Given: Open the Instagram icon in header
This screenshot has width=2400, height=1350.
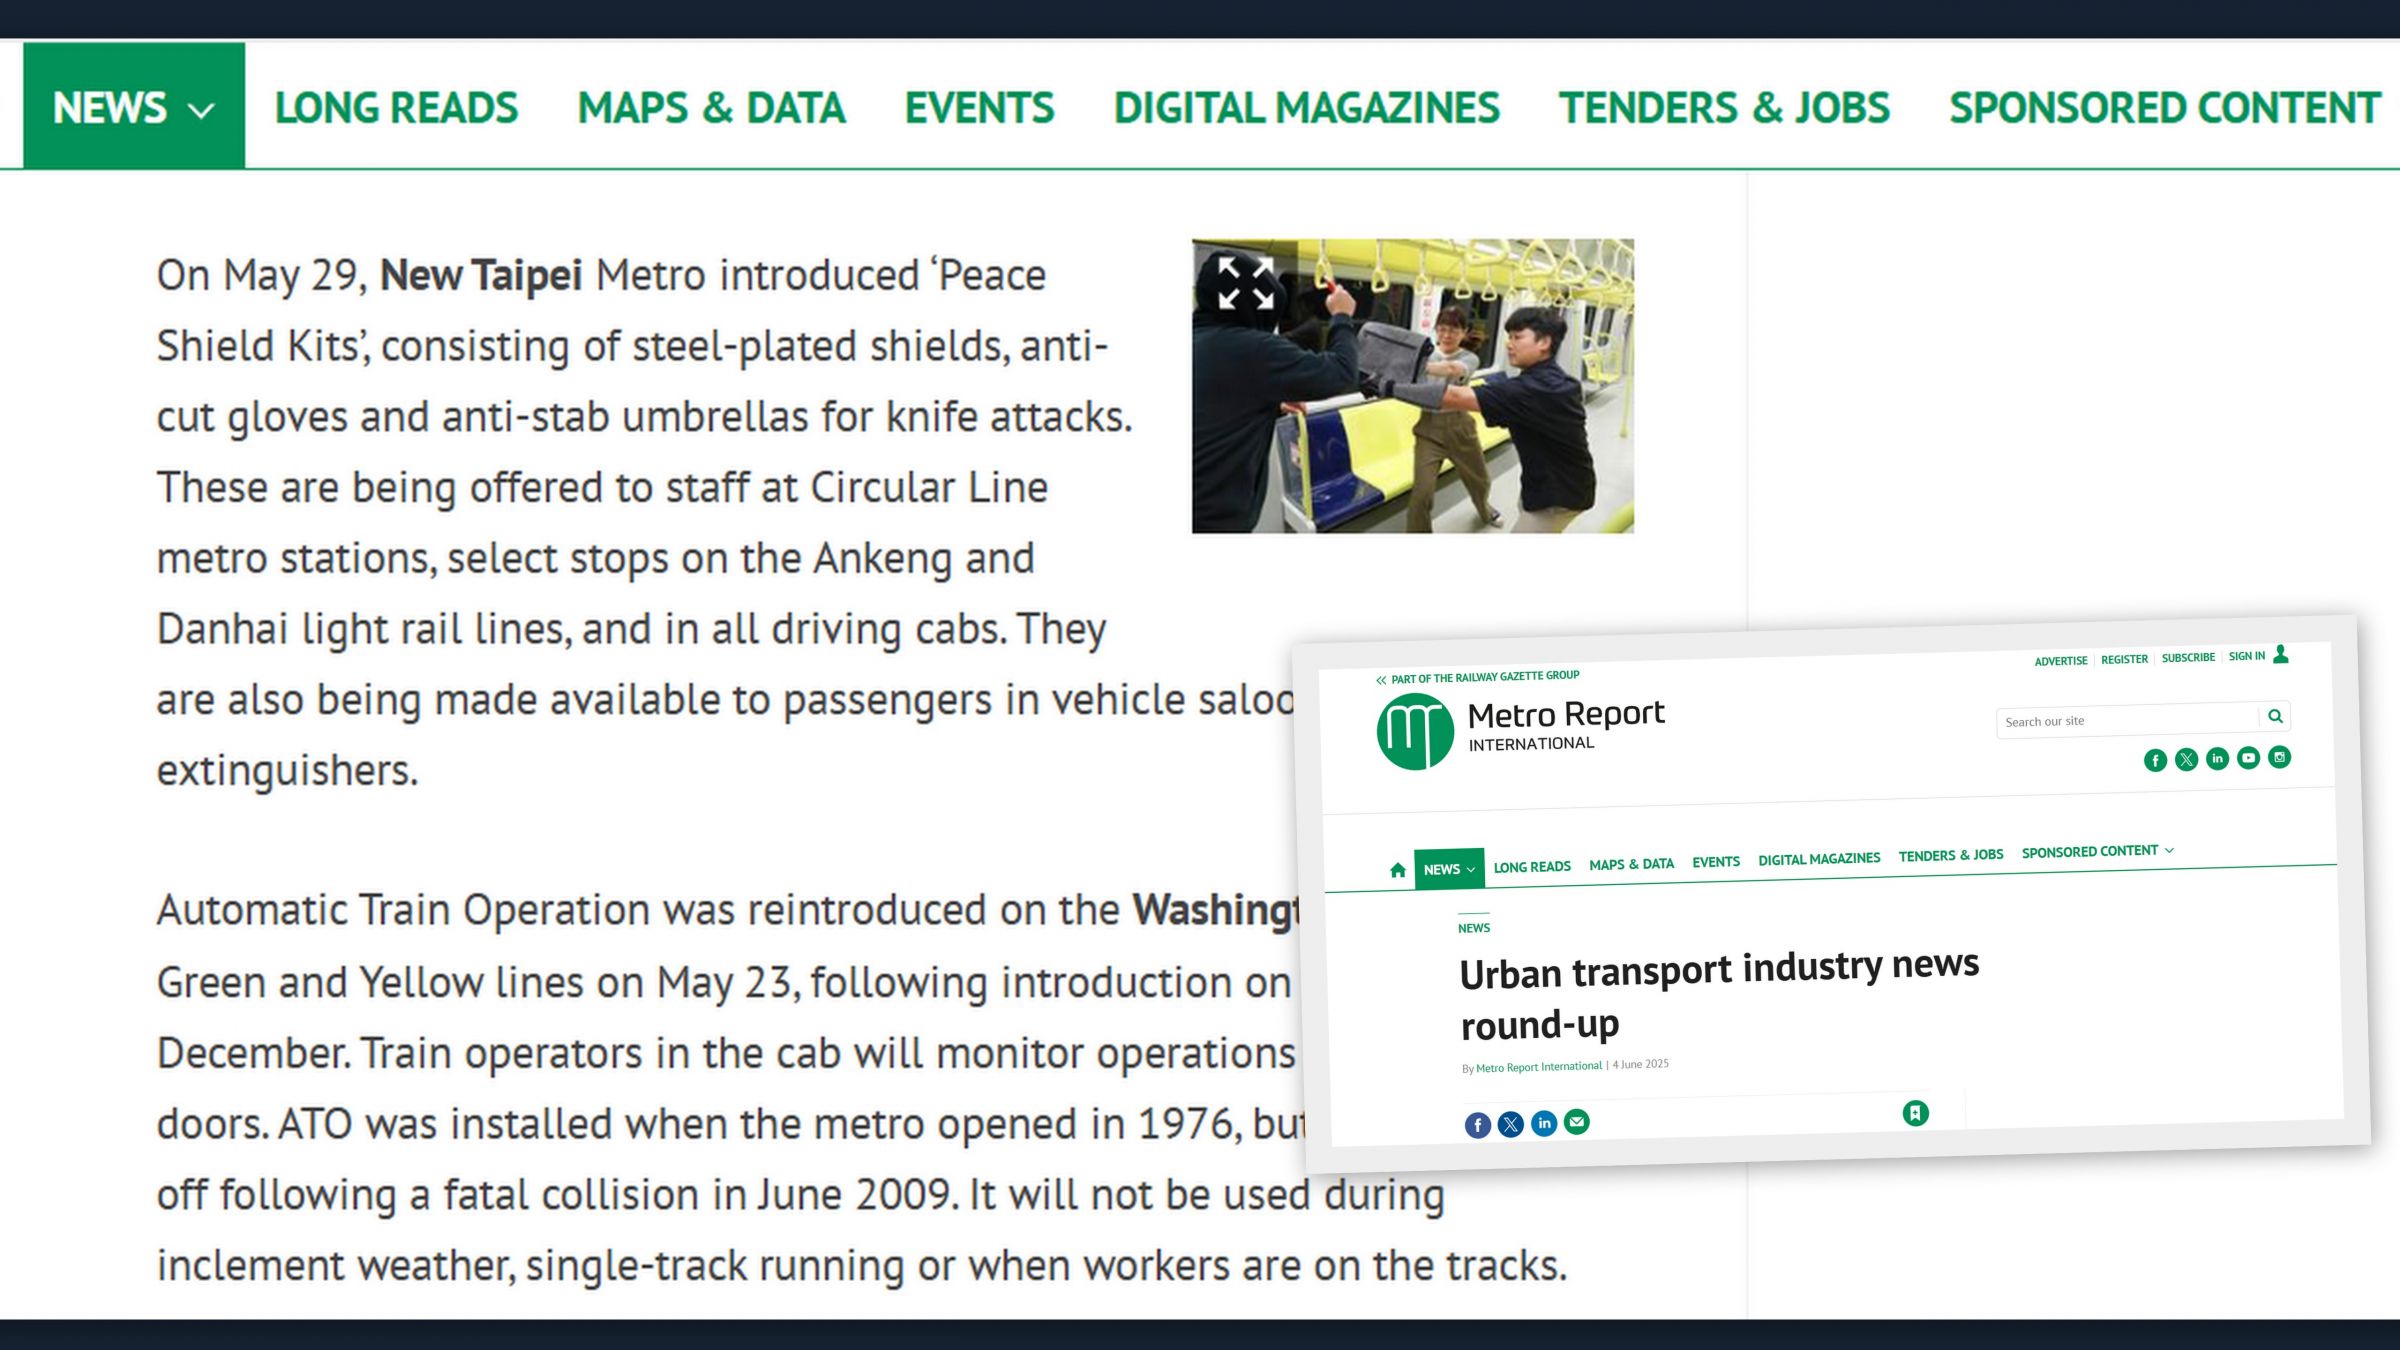Looking at the screenshot, I should 2279,757.
